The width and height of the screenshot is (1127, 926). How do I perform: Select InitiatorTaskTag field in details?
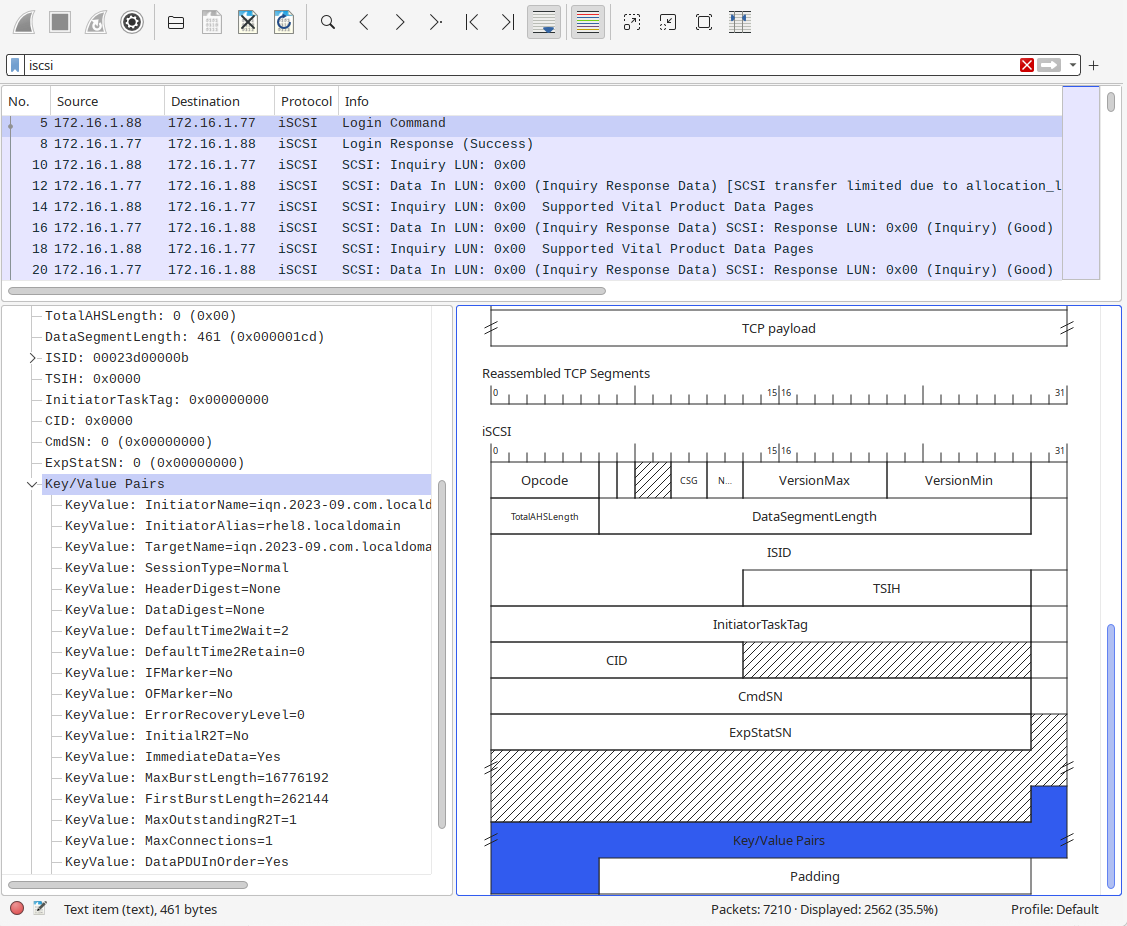point(157,400)
